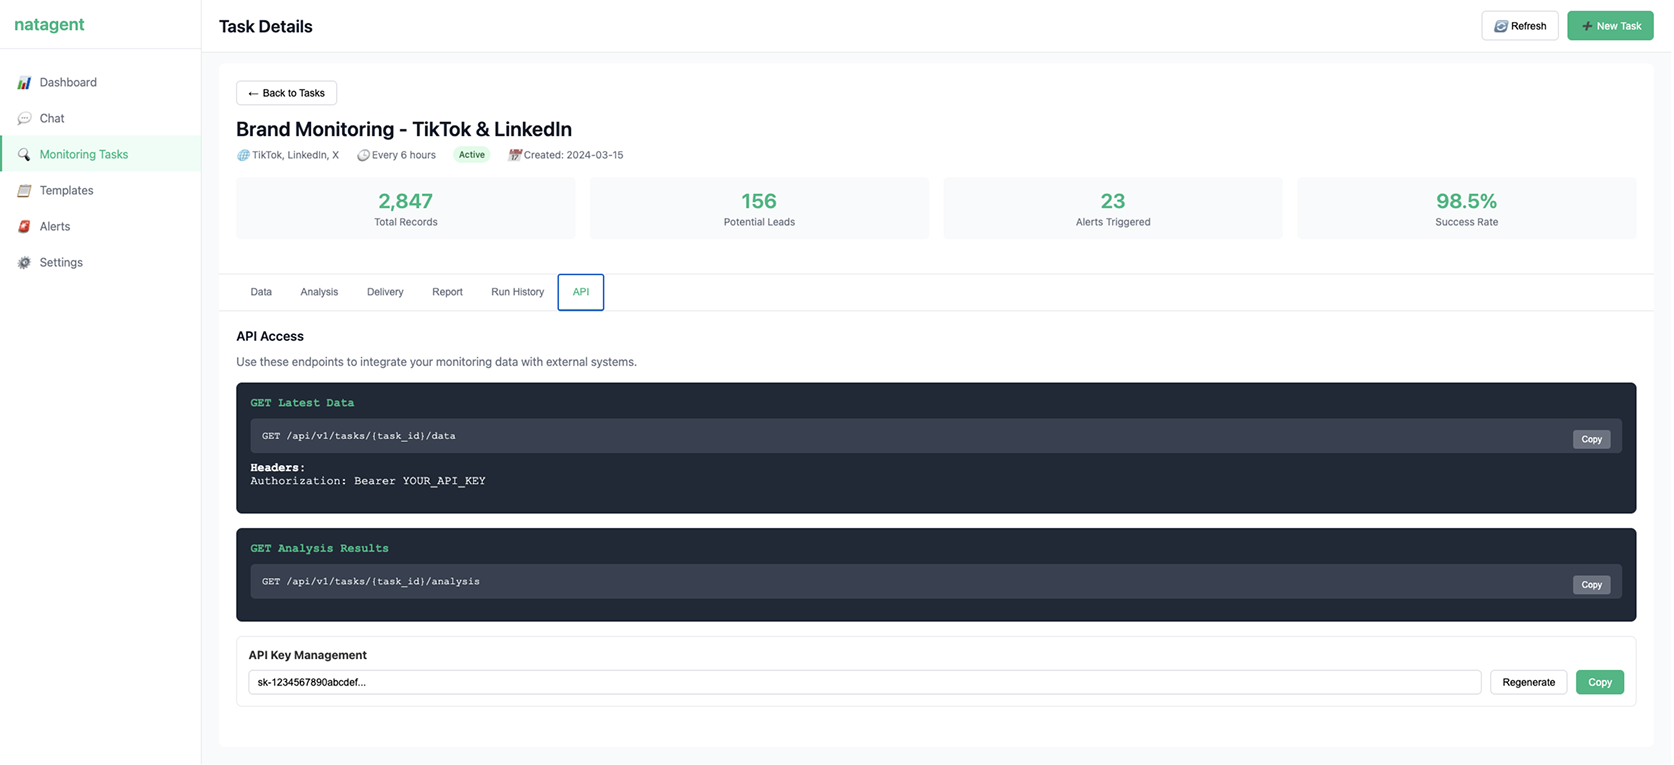This screenshot has width=1674, height=765.
Task: View the Run History tab
Action: click(x=517, y=292)
